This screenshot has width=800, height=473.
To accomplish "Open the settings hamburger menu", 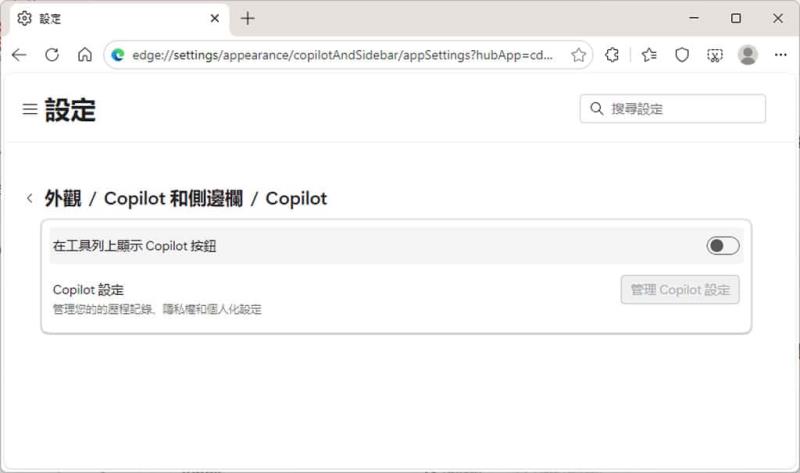I will click(30, 109).
